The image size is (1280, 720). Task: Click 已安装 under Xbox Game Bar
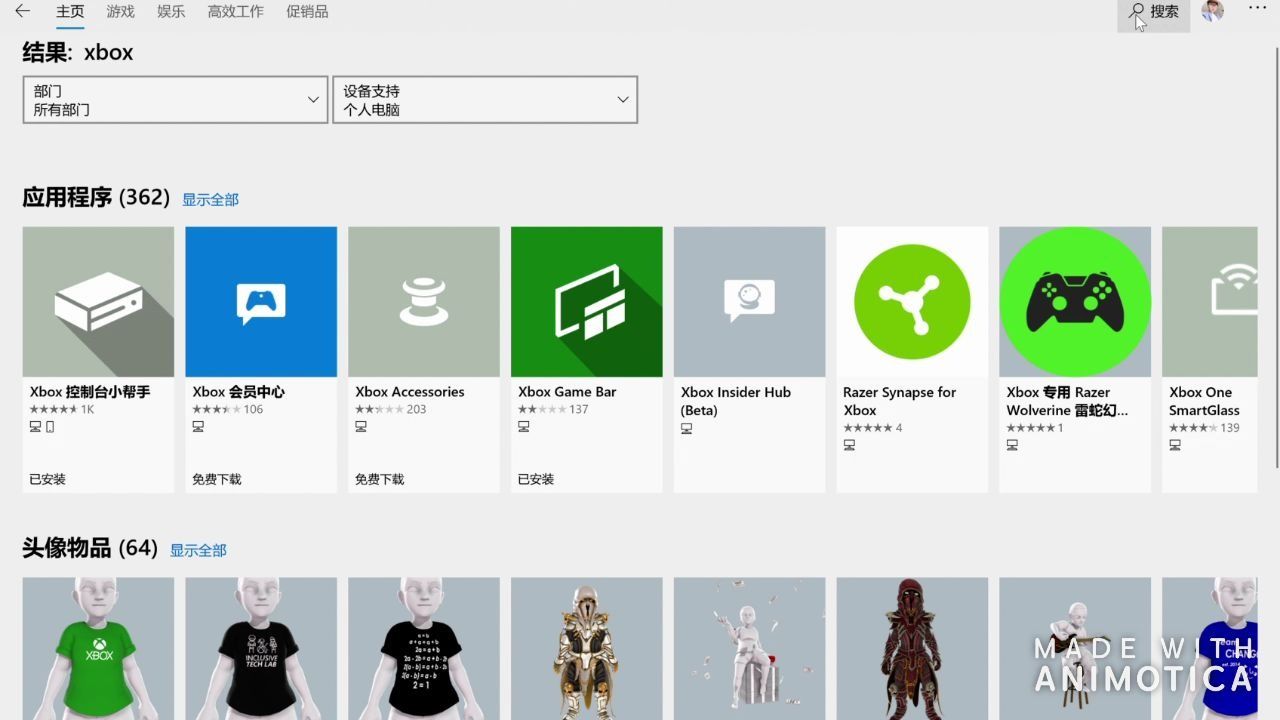tap(536, 480)
